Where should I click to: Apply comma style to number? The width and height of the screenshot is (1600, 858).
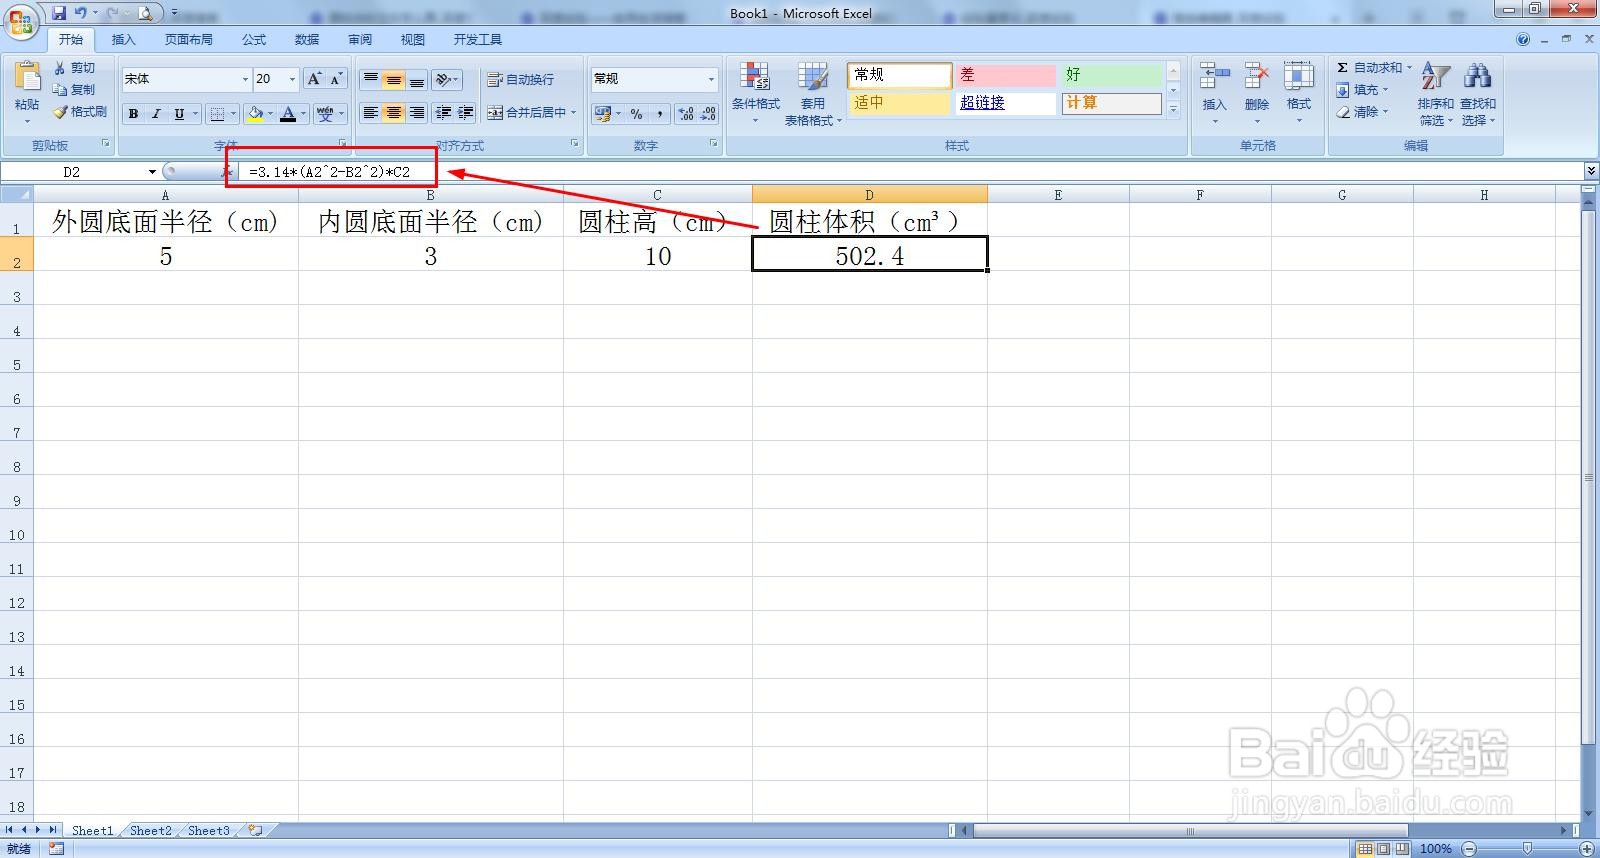pos(660,114)
